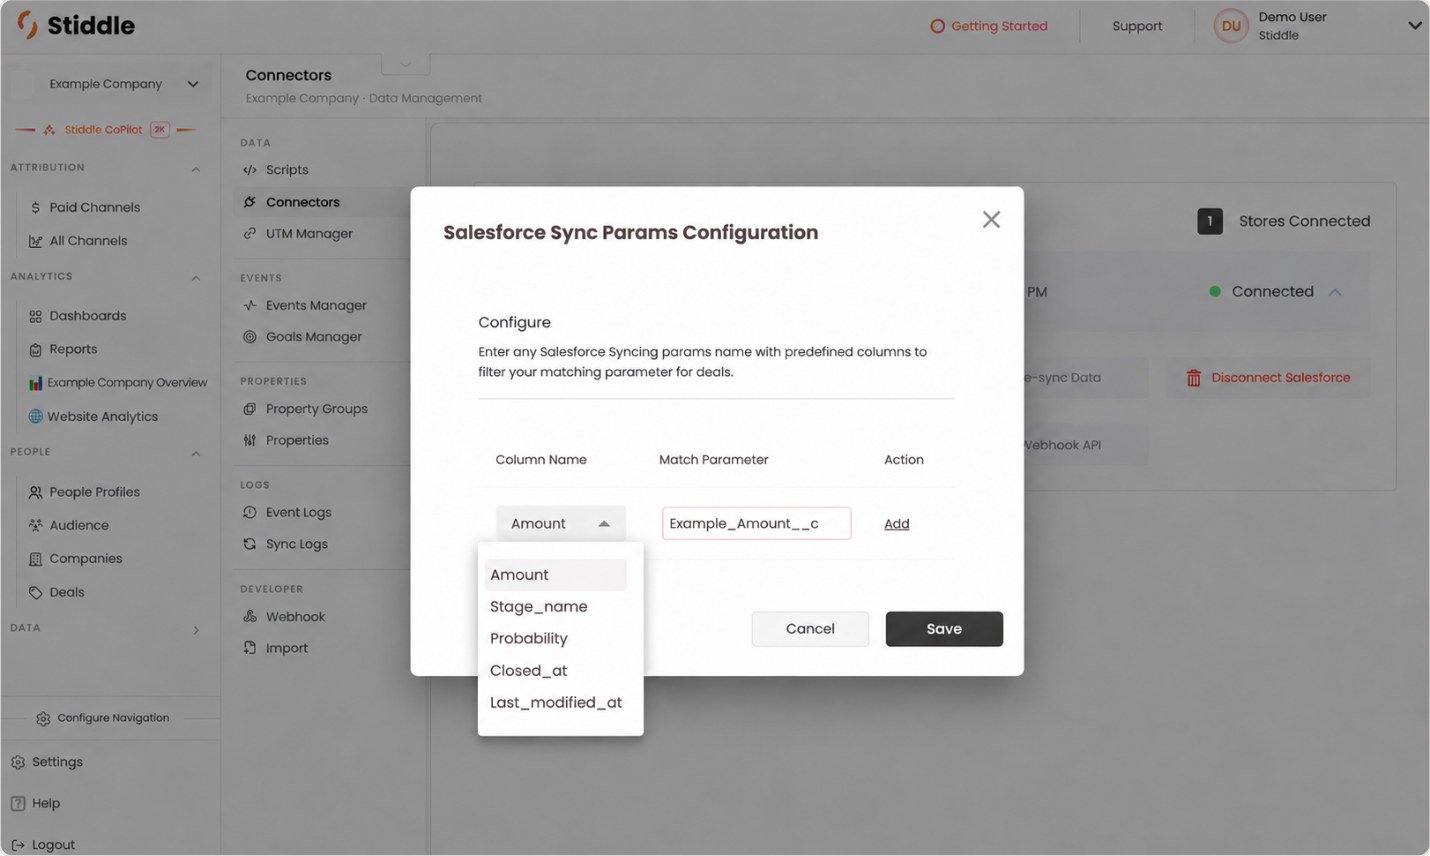Image resolution: width=1430 pixels, height=856 pixels.
Task: Click the Property Groups icon
Action: point(250,409)
